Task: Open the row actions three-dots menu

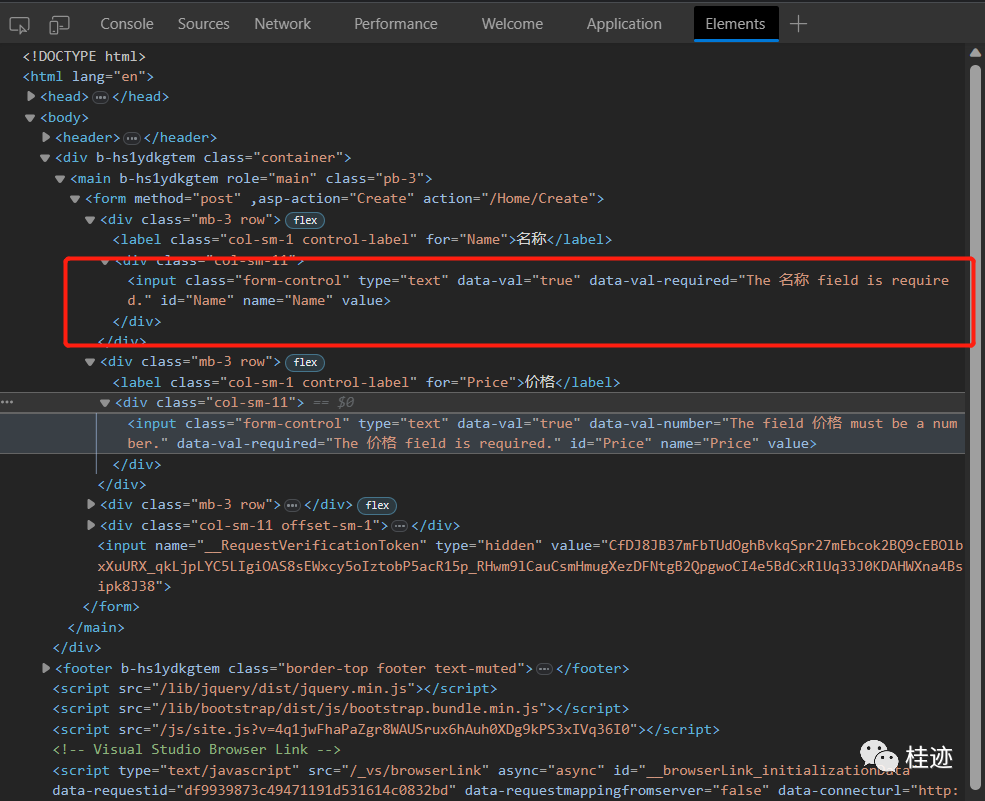Action: 7,402
